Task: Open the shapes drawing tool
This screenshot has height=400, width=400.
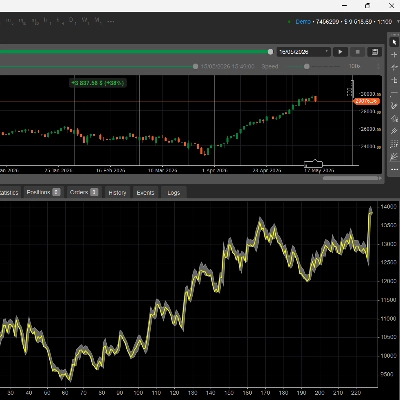Action: [x=394, y=118]
